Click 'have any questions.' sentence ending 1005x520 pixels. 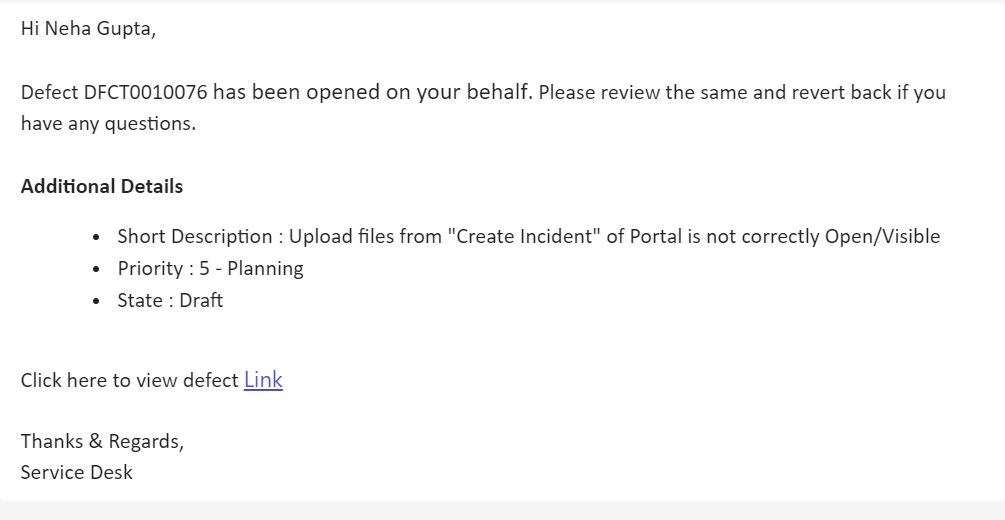pyautogui.click(x=108, y=124)
